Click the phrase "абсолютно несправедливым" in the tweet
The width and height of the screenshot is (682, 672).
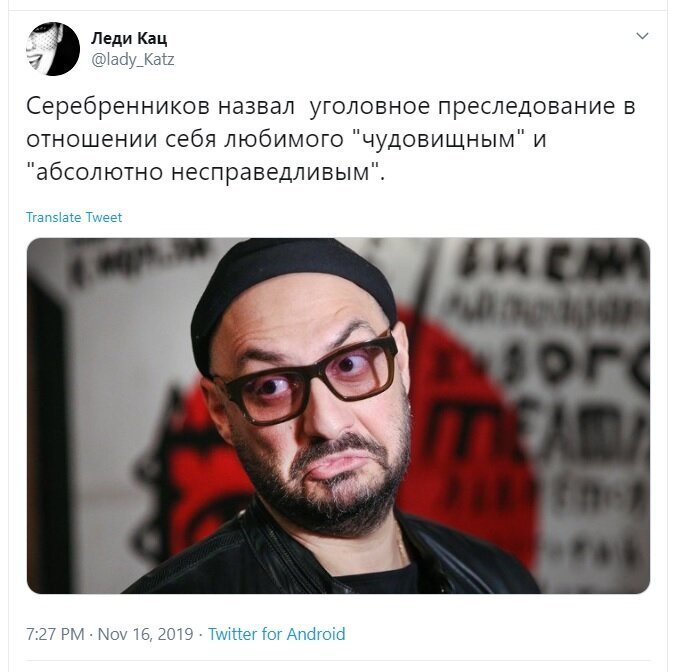pyautogui.click(x=204, y=172)
